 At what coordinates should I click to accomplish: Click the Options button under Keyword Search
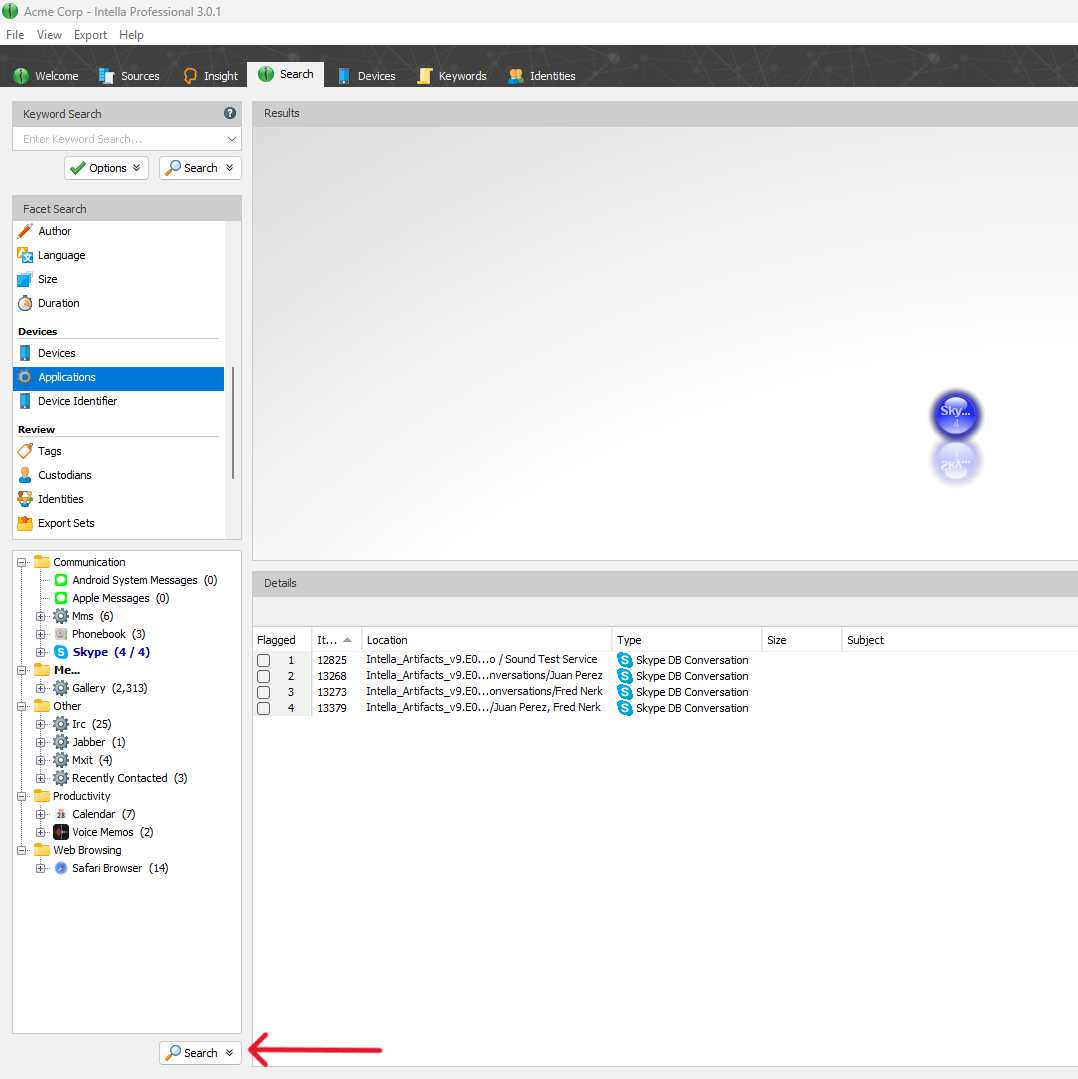pyautogui.click(x=106, y=168)
